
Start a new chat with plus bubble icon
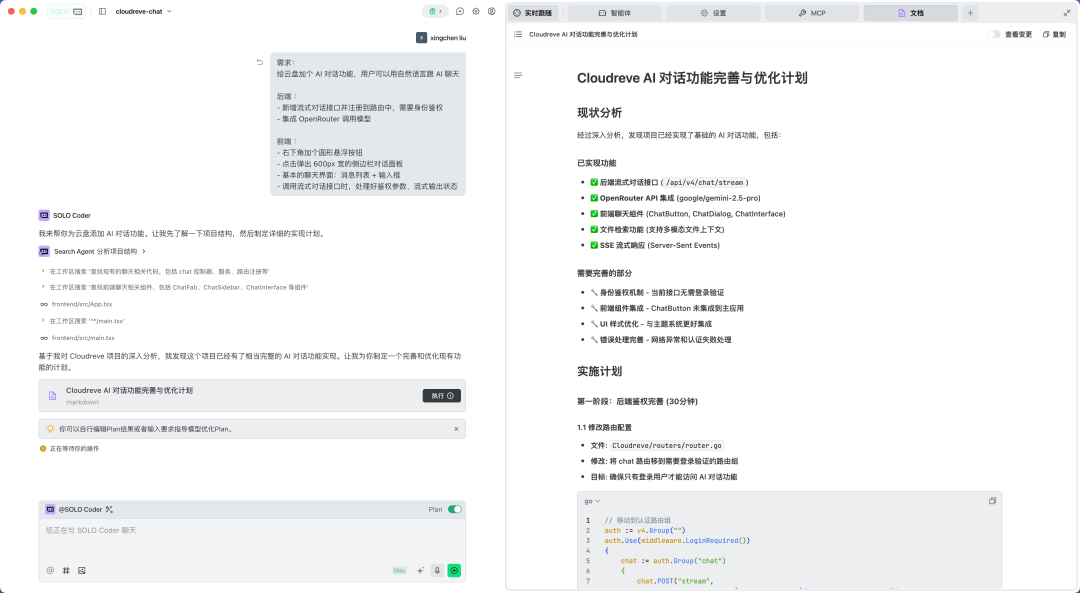tap(460, 12)
